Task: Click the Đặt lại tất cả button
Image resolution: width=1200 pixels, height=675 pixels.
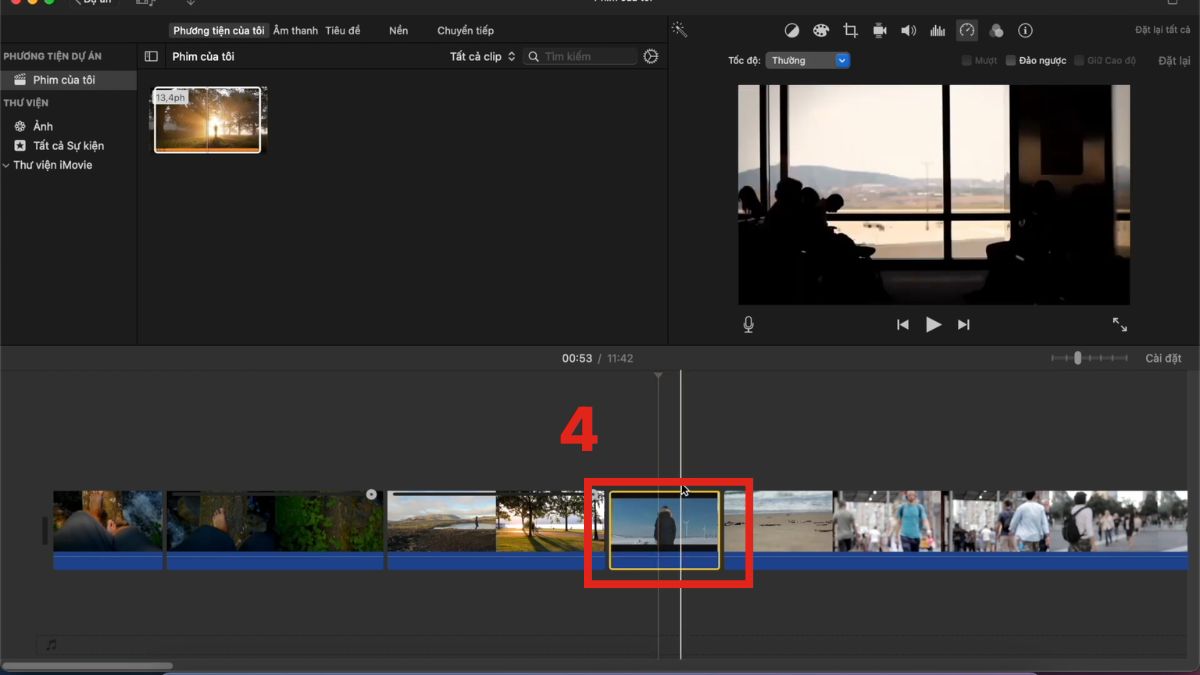Action: click(1163, 31)
